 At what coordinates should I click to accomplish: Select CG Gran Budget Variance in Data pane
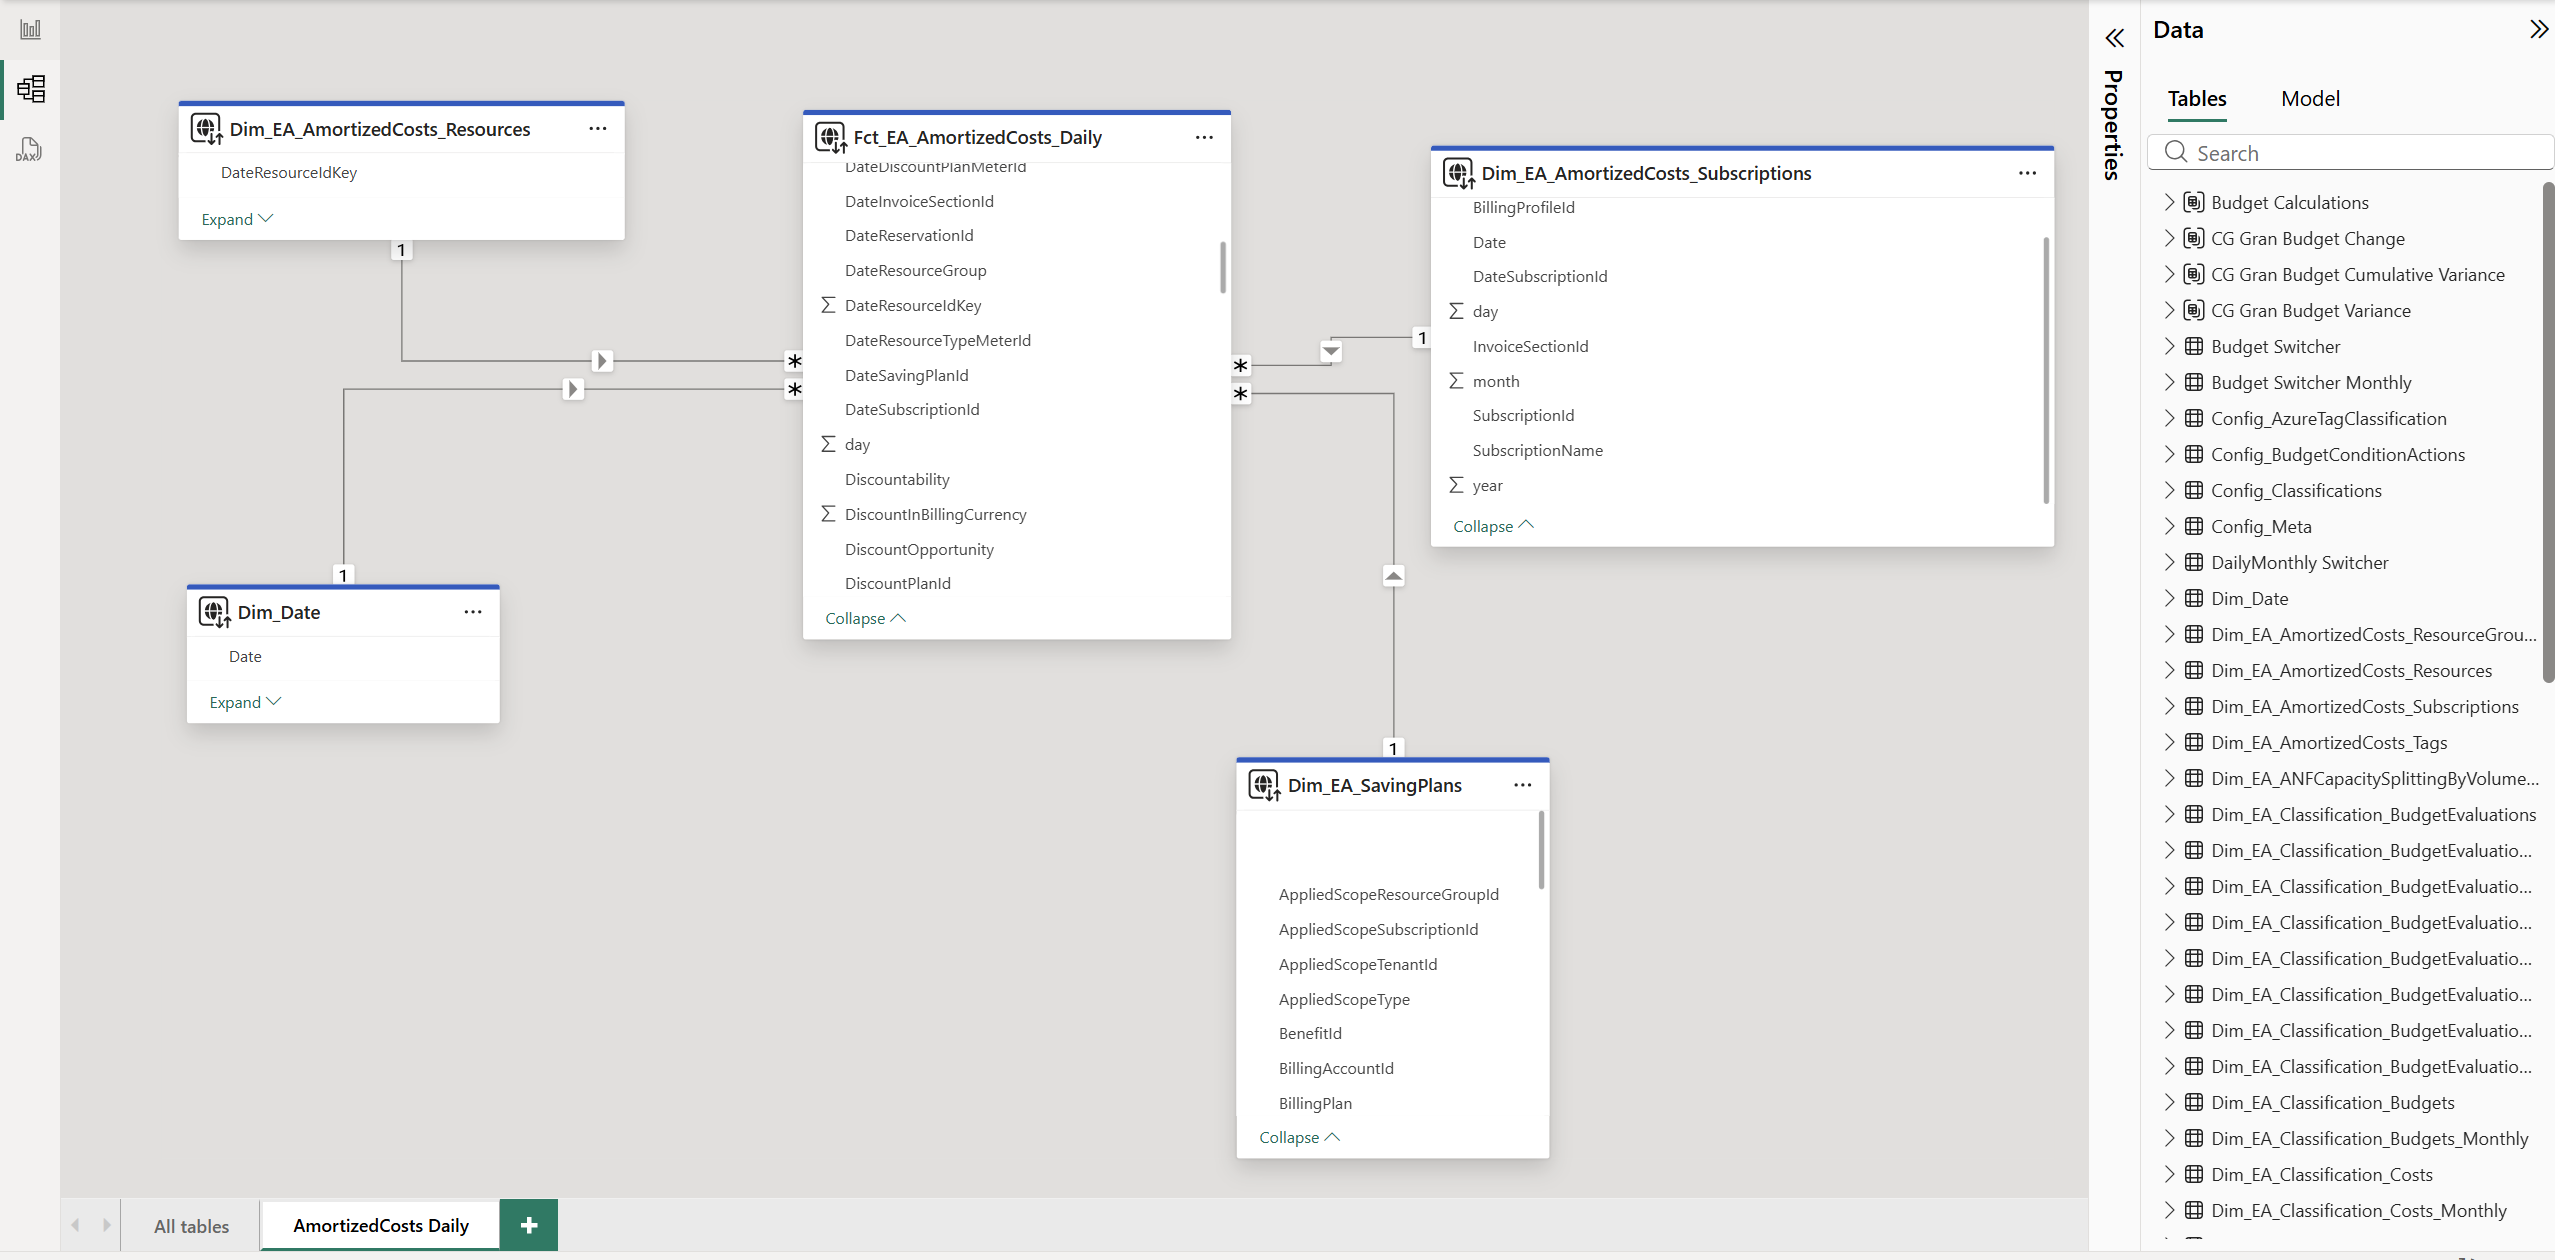(2311, 310)
